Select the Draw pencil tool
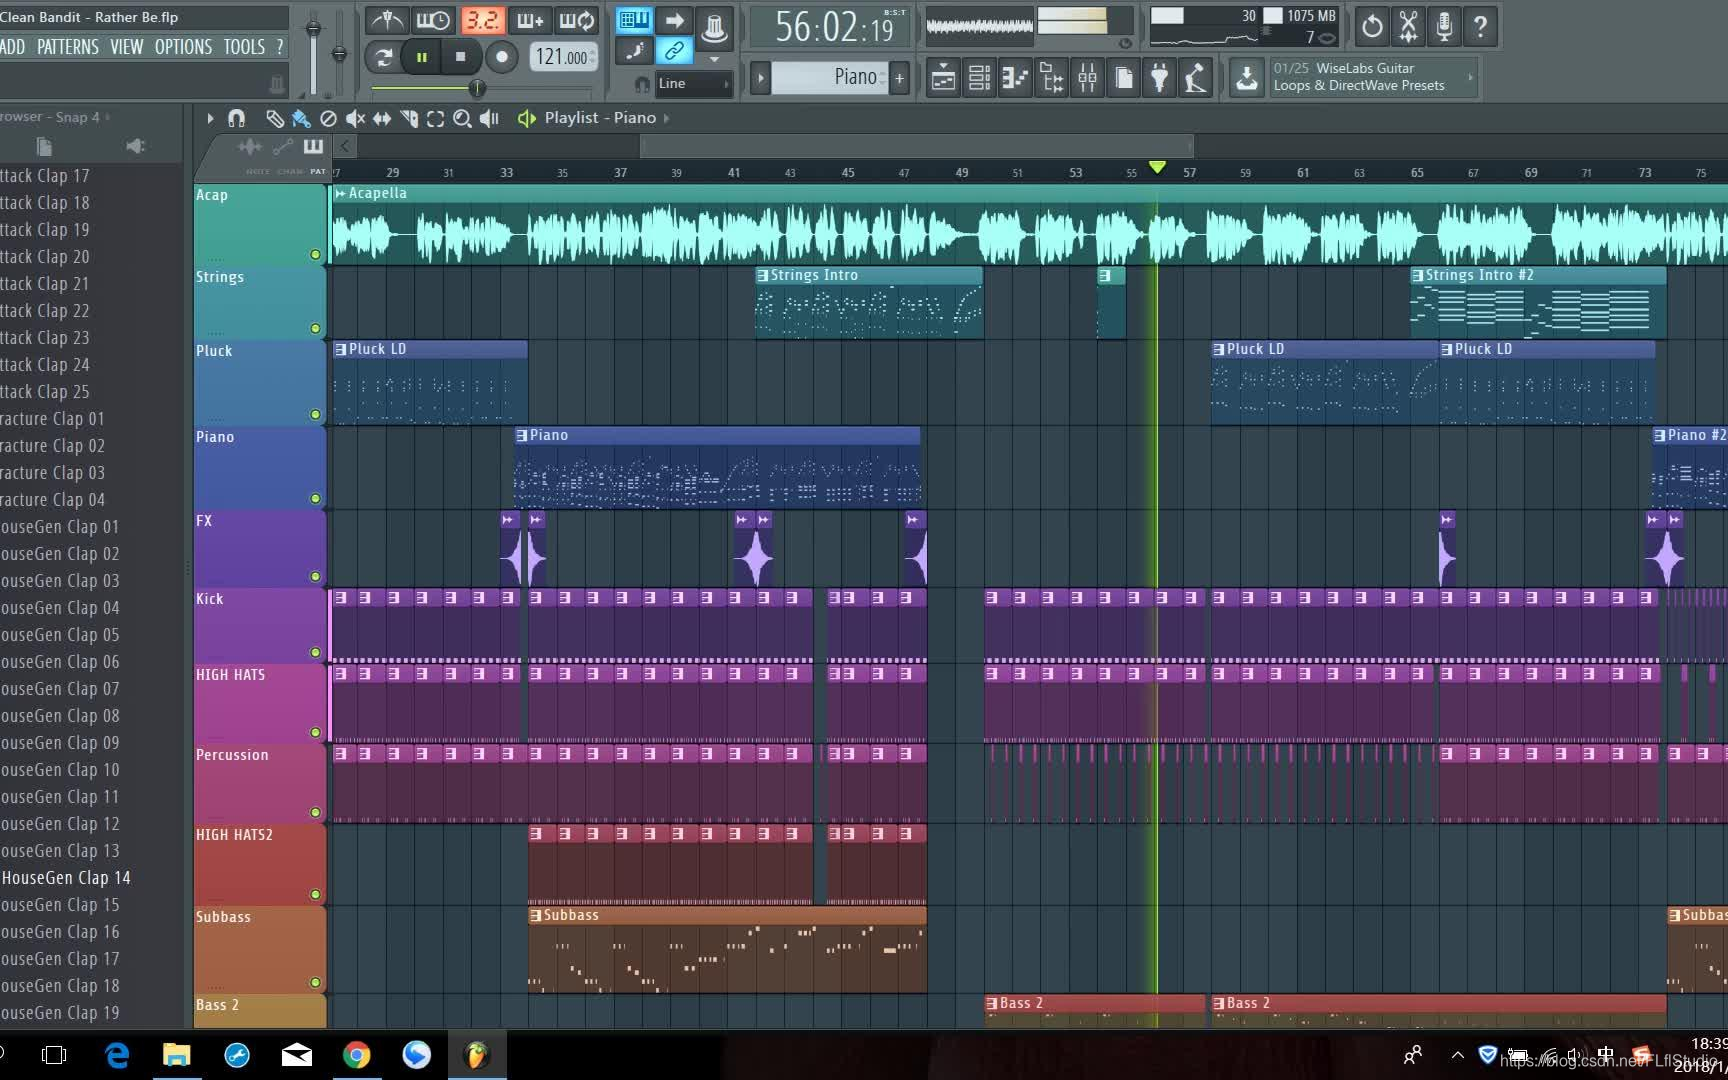 [x=274, y=118]
